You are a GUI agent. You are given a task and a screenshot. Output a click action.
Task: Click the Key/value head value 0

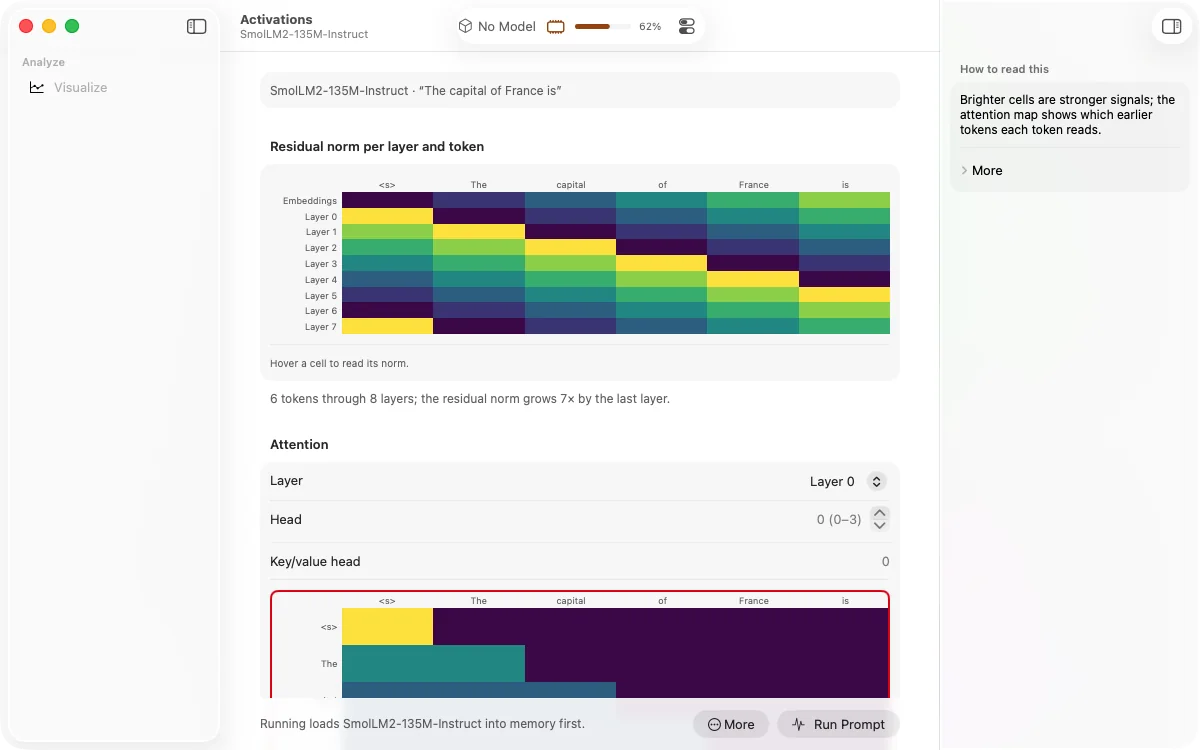click(885, 562)
